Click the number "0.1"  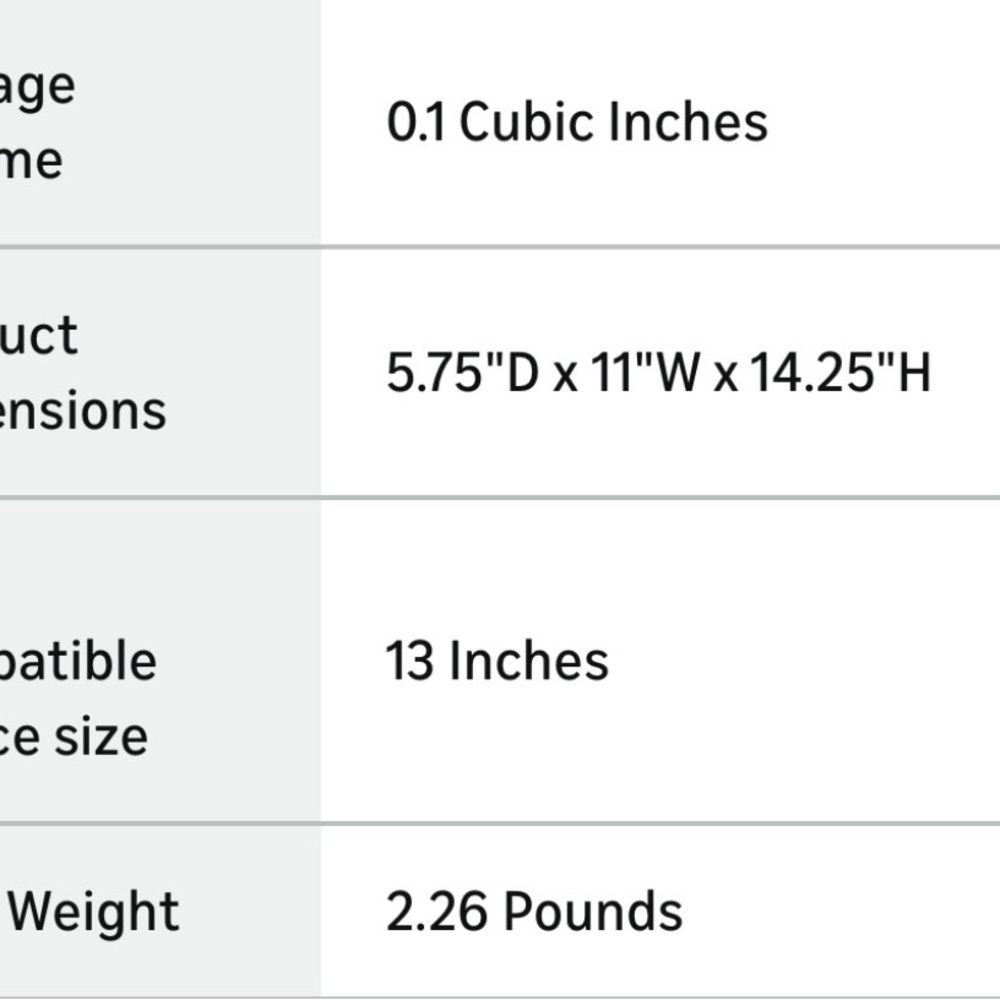[416, 121]
